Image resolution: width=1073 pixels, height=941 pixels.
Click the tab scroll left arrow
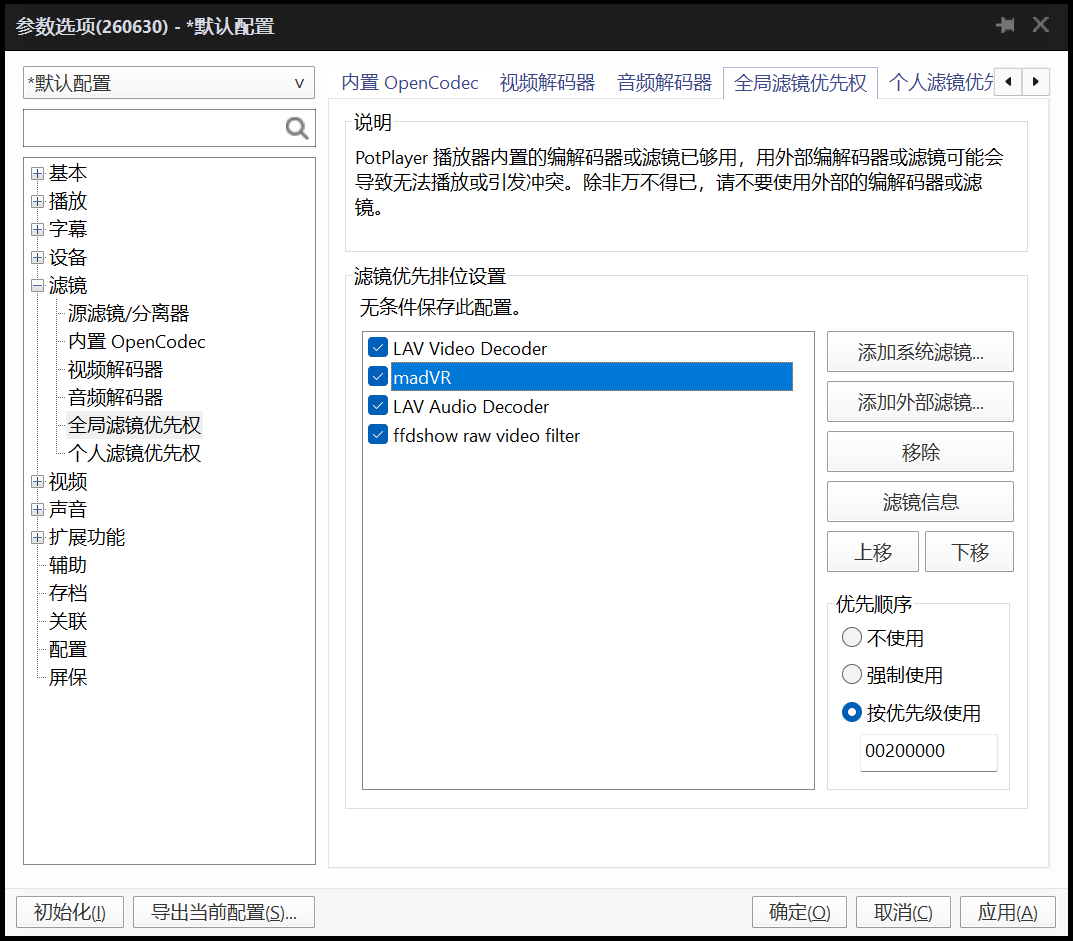pyautogui.click(x=1008, y=82)
